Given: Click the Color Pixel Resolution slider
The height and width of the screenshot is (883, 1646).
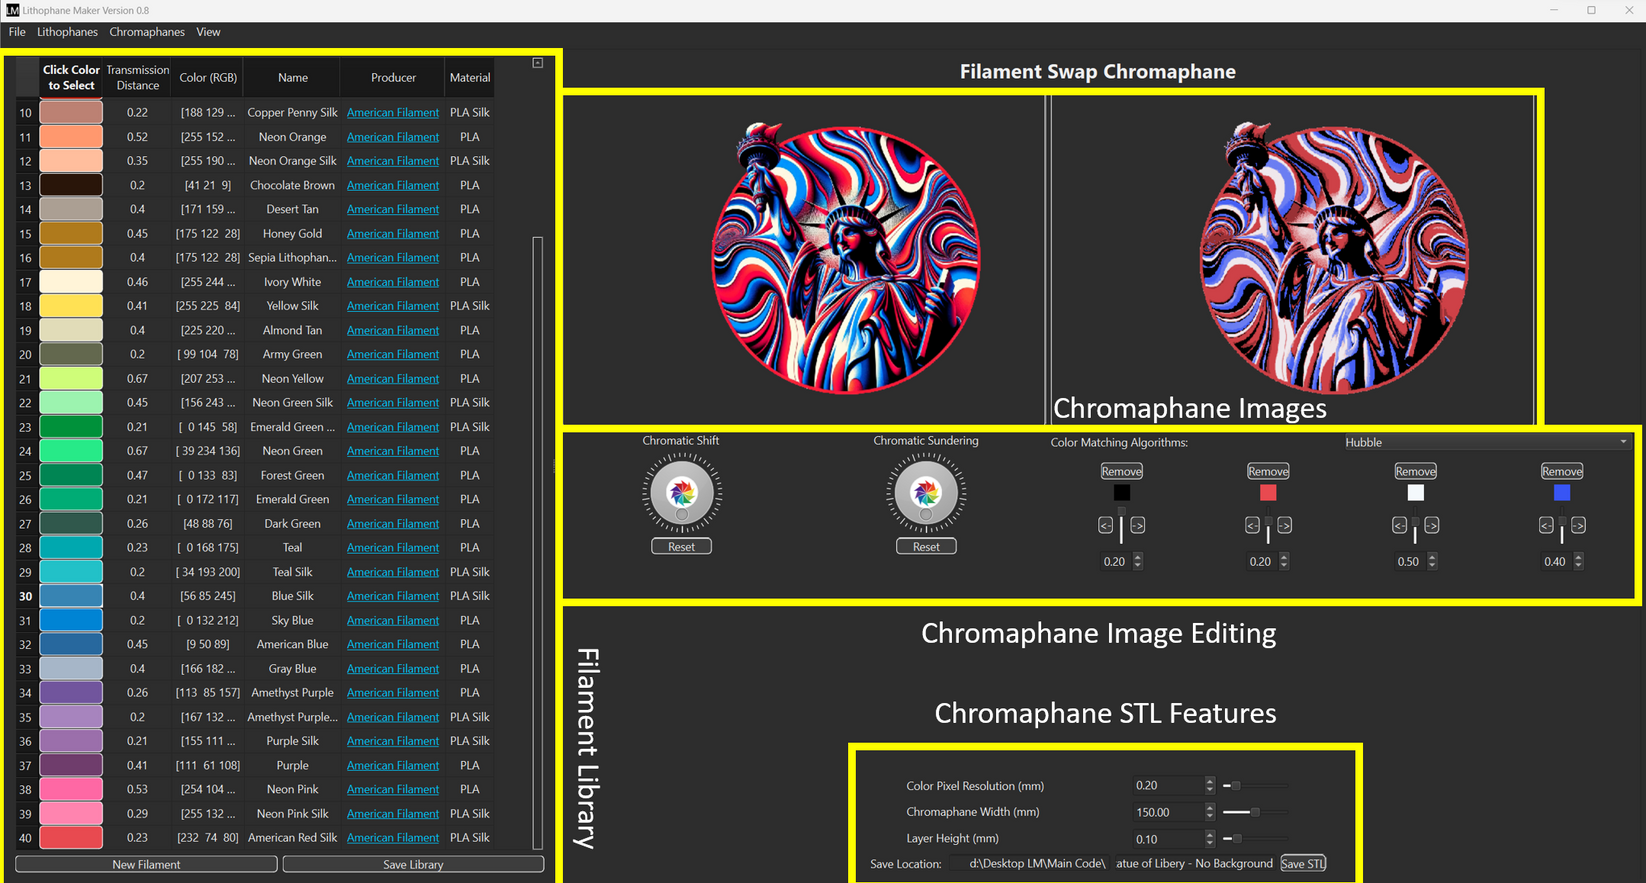Looking at the screenshot, I should [1255, 786].
